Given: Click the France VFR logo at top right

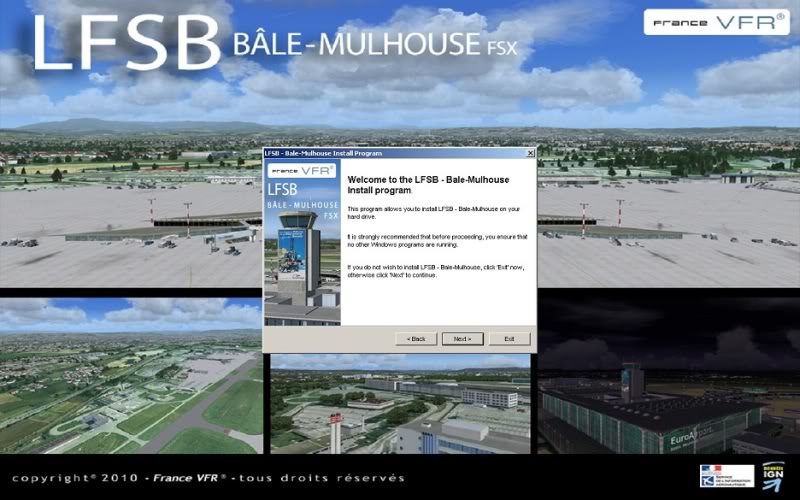Looking at the screenshot, I should click(x=716, y=22).
